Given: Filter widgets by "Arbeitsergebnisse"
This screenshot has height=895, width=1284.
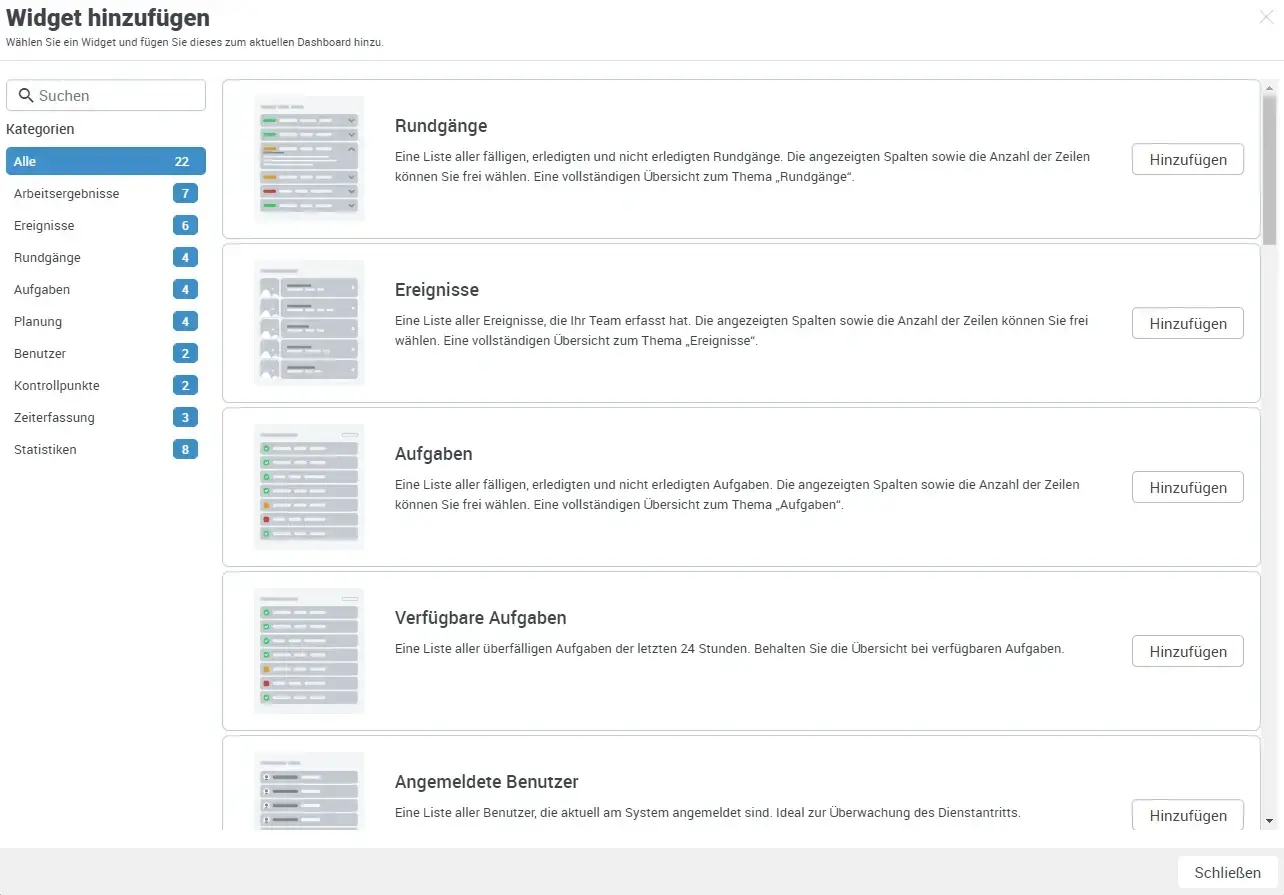Looking at the screenshot, I should 105,193.
